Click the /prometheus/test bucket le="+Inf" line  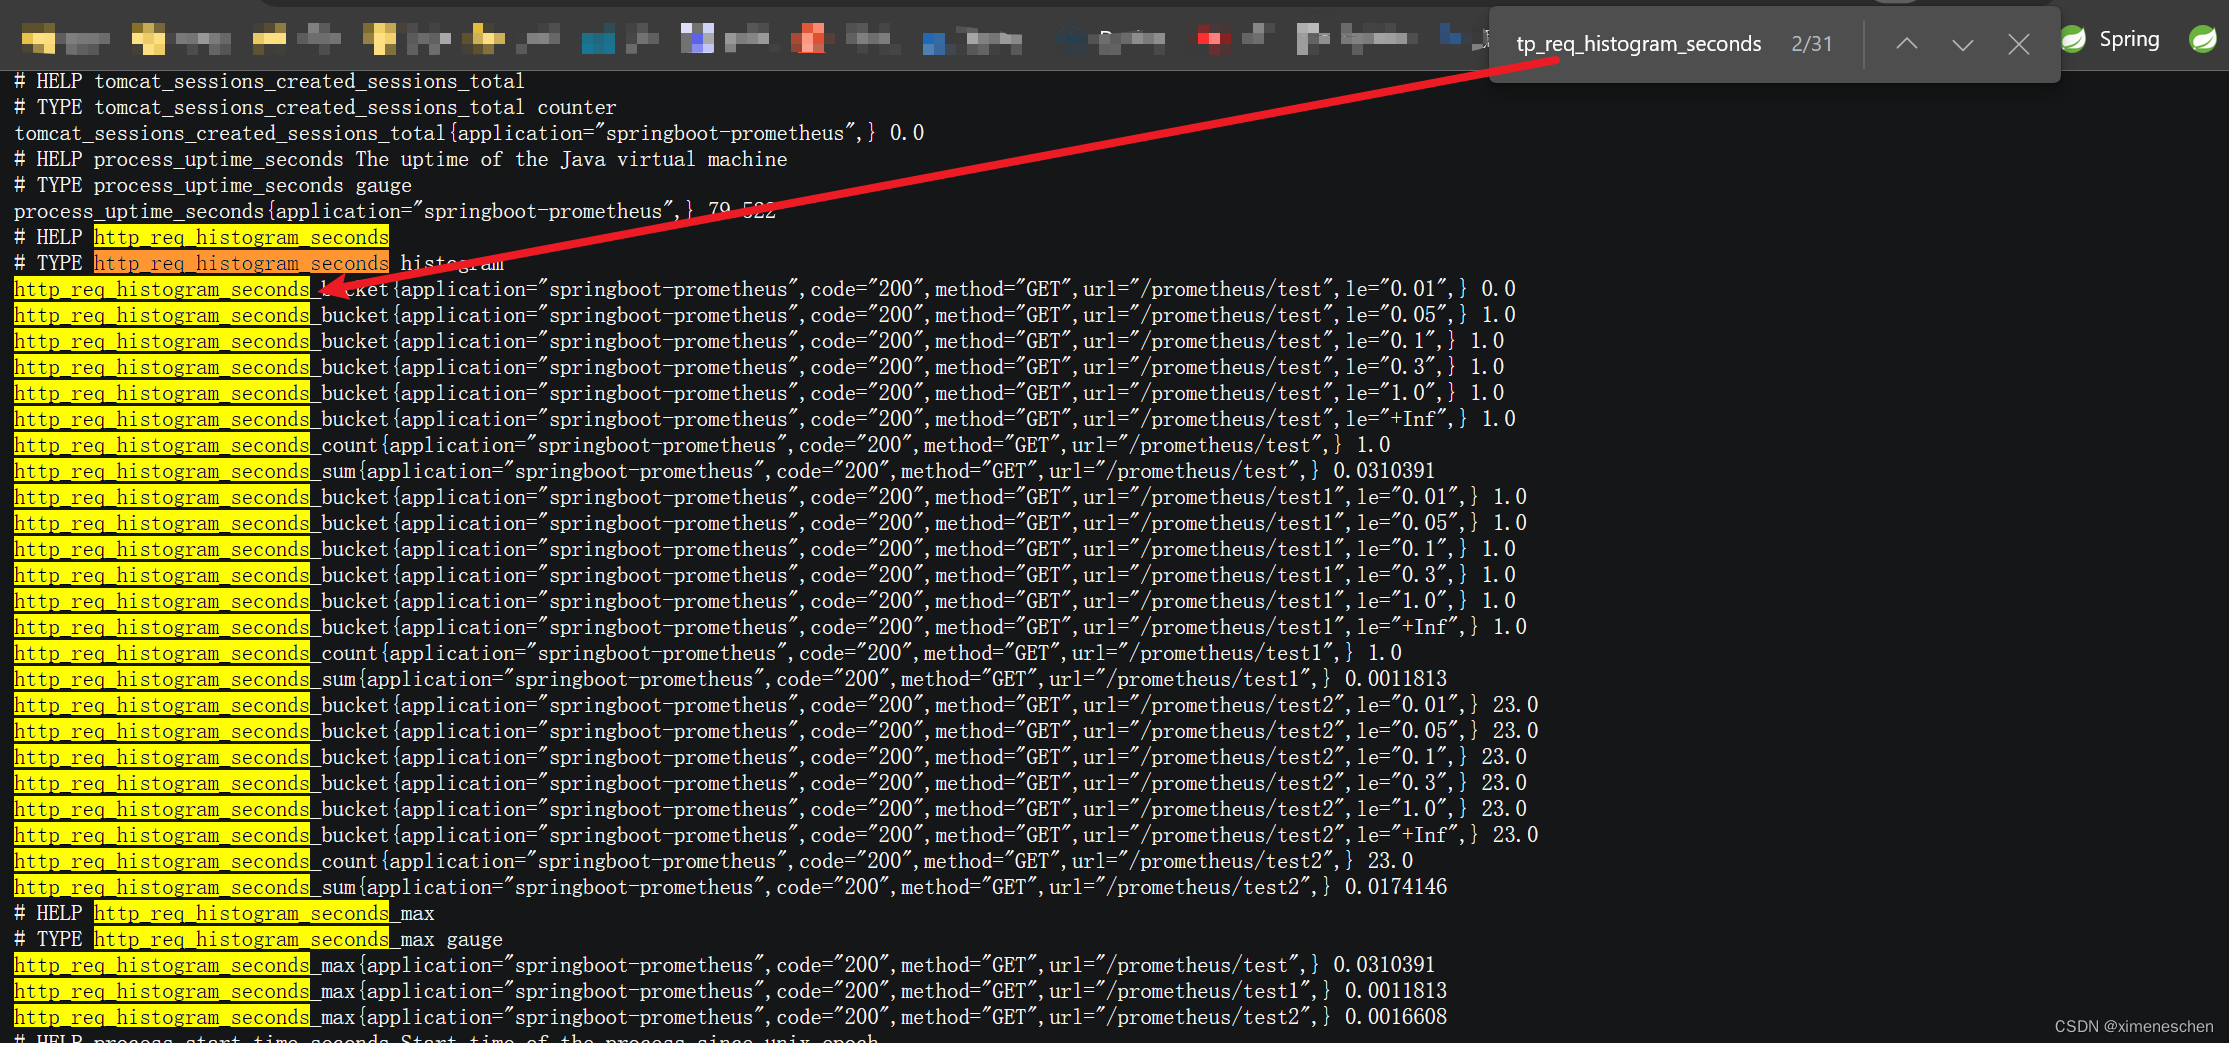point(765,419)
